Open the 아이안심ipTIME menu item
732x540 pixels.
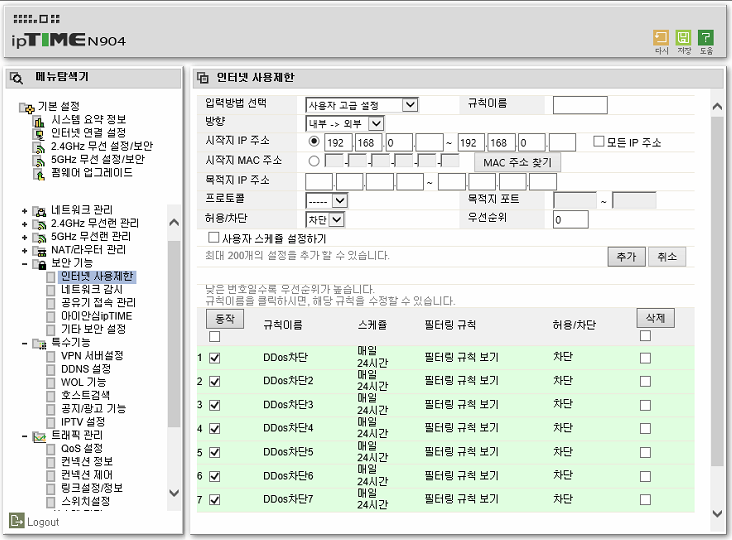pyautogui.click(x=97, y=316)
